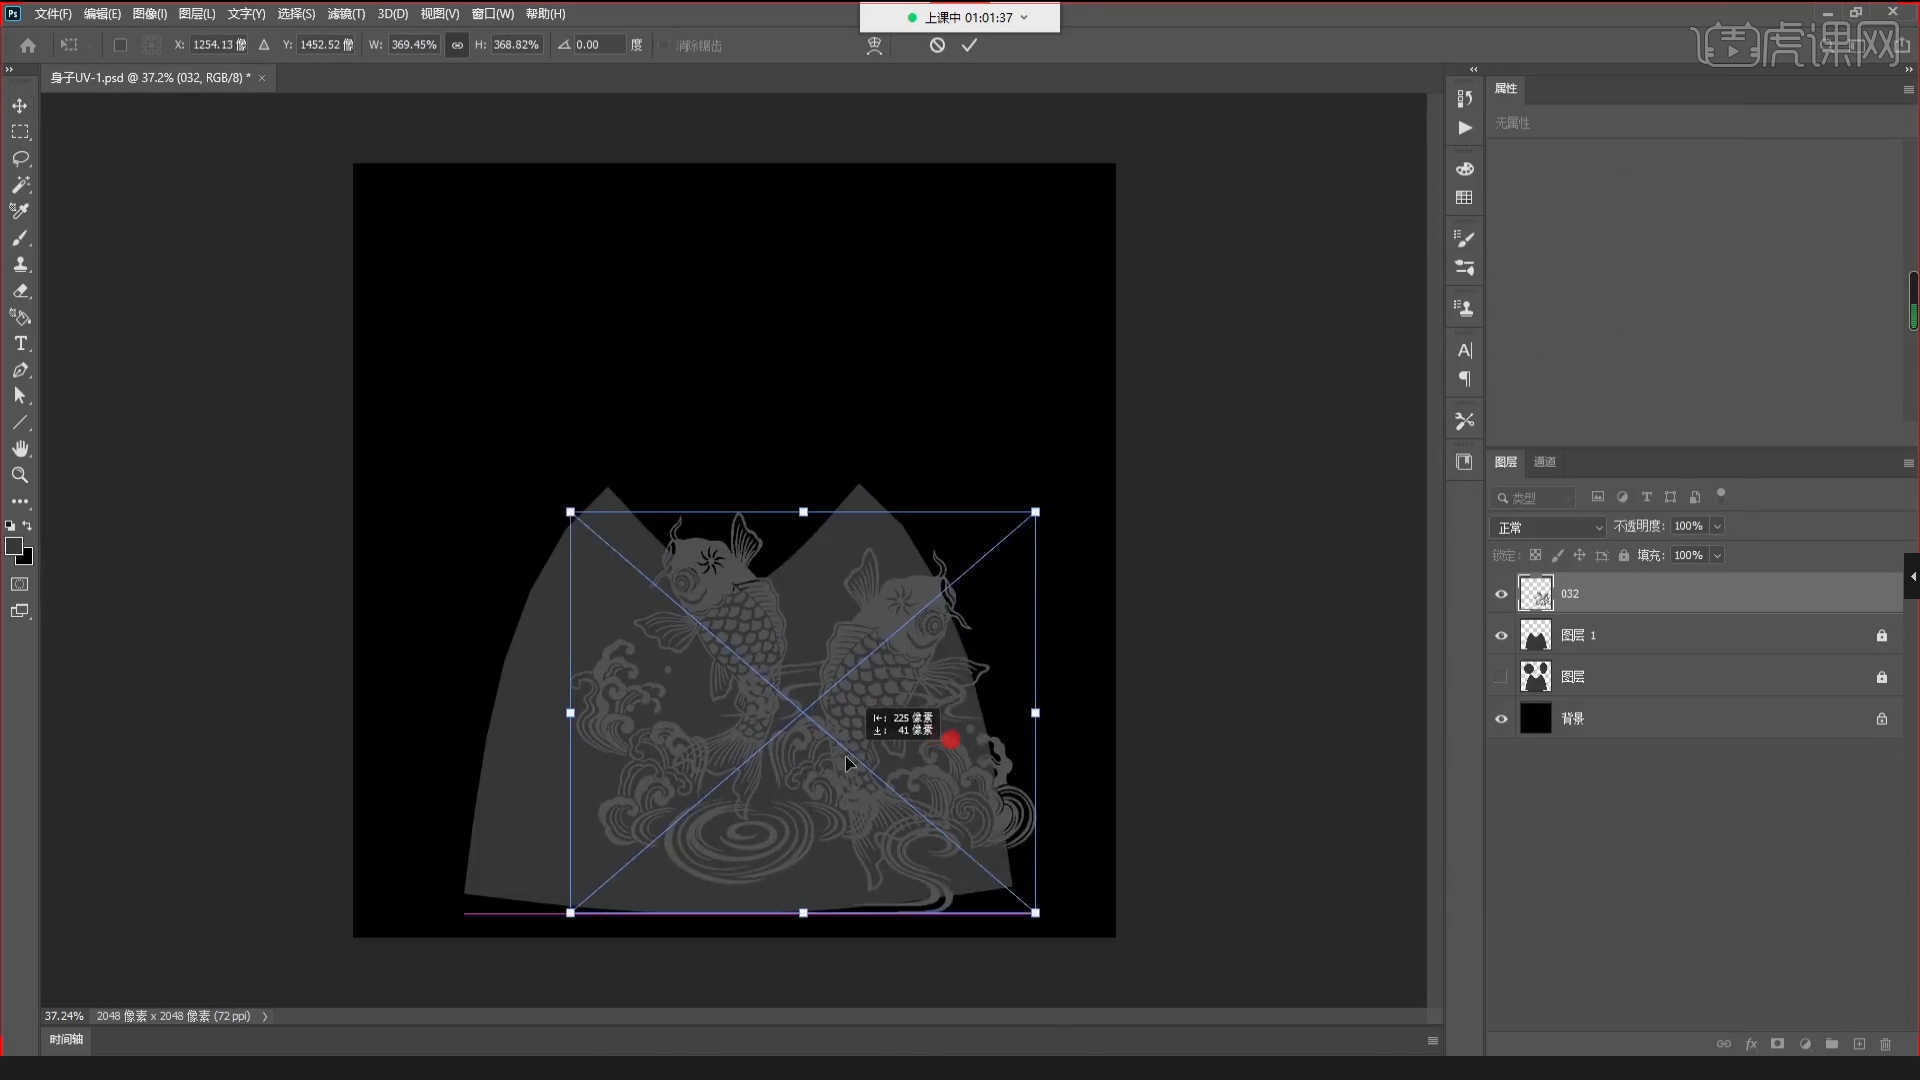Select the Hand tool

point(20,449)
